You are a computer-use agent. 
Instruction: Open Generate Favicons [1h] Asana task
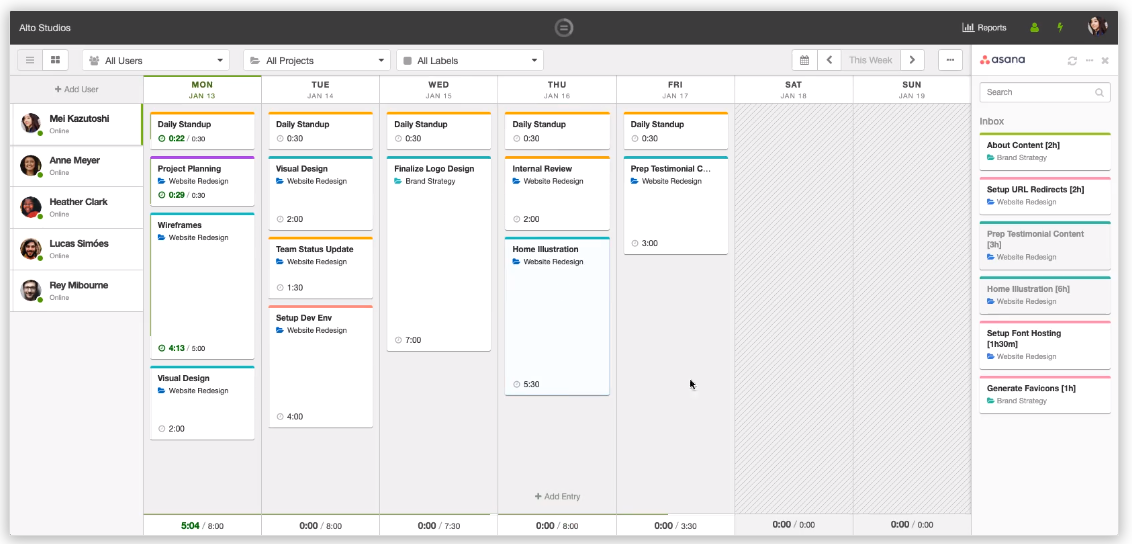point(1045,395)
